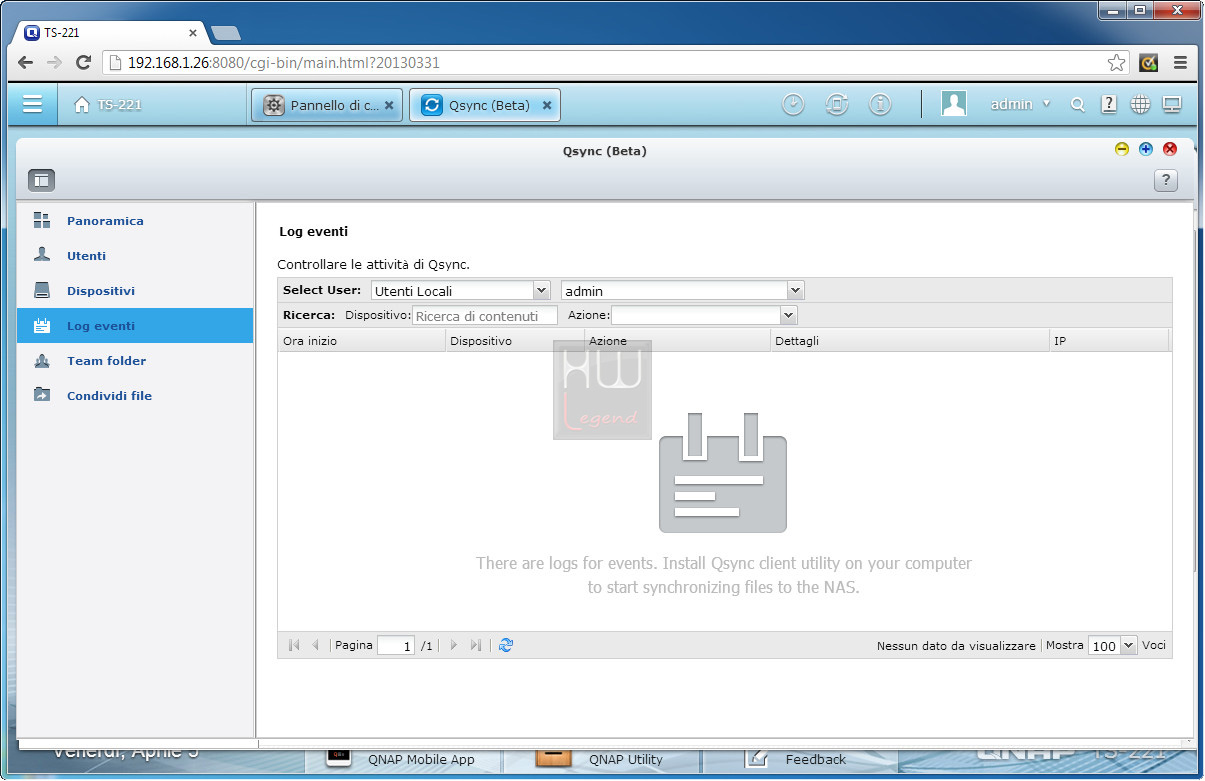Focus the Dispositivo search content field
The height and width of the screenshot is (781, 1205).
(x=485, y=316)
